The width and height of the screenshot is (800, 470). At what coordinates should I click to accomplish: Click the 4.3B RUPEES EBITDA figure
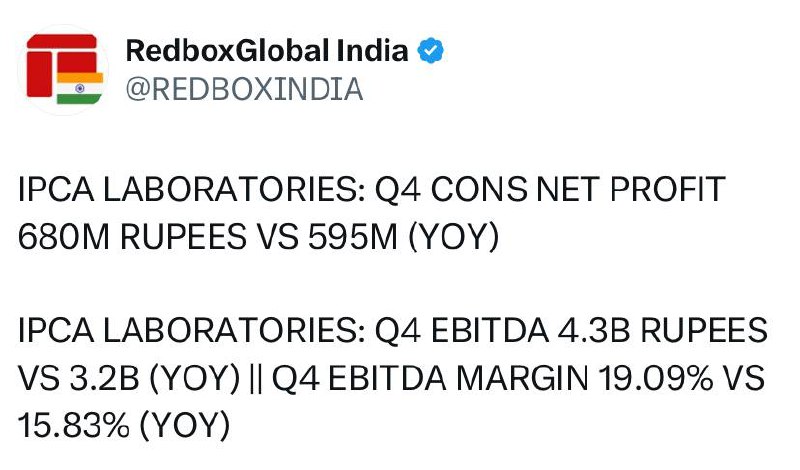click(x=663, y=330)
